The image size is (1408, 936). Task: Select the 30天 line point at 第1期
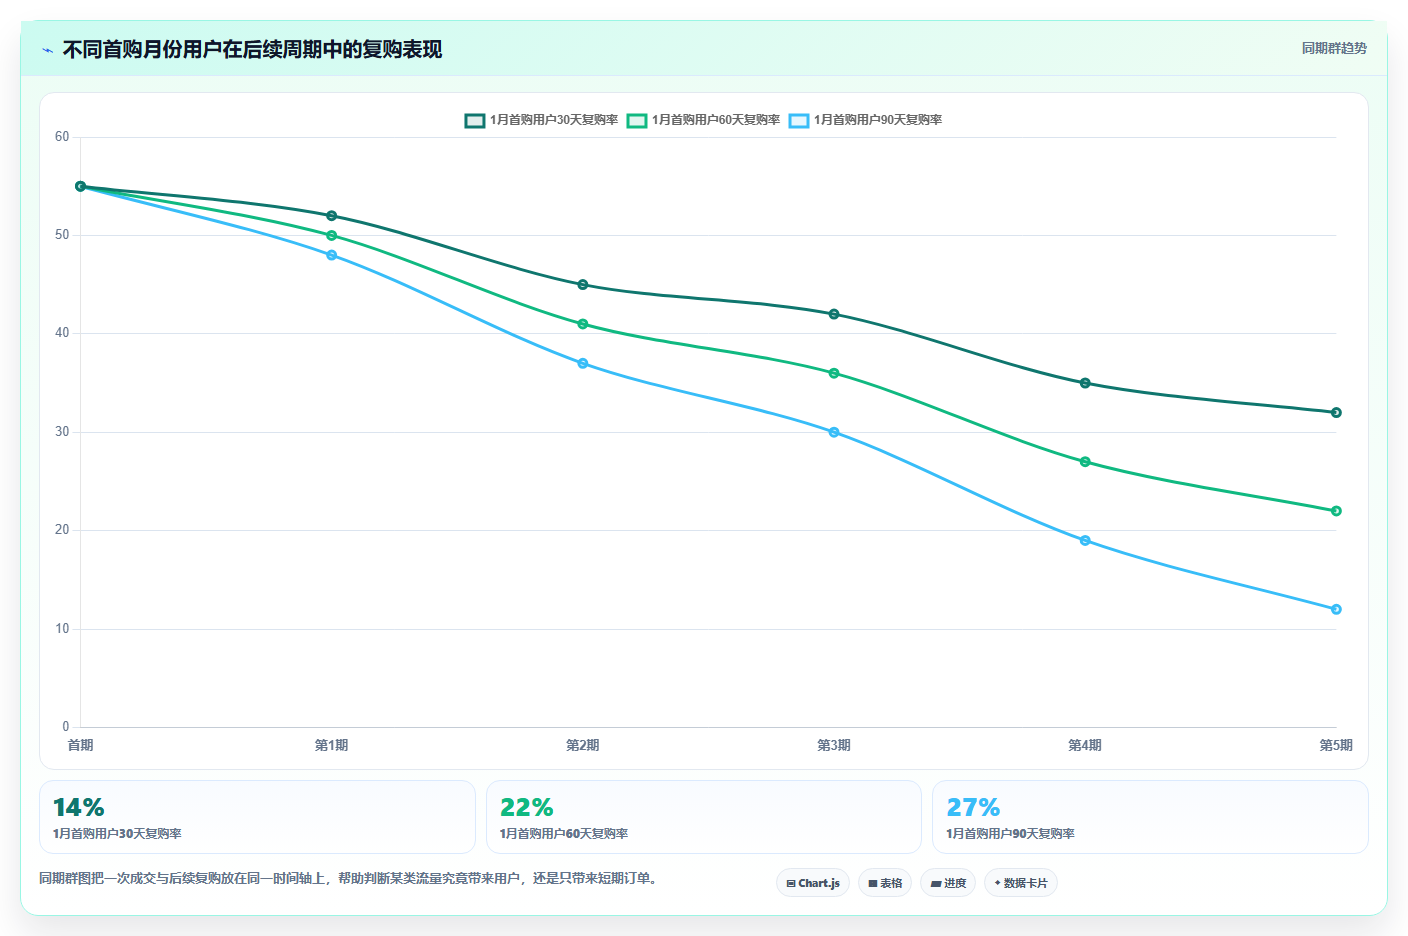(332, 216)
